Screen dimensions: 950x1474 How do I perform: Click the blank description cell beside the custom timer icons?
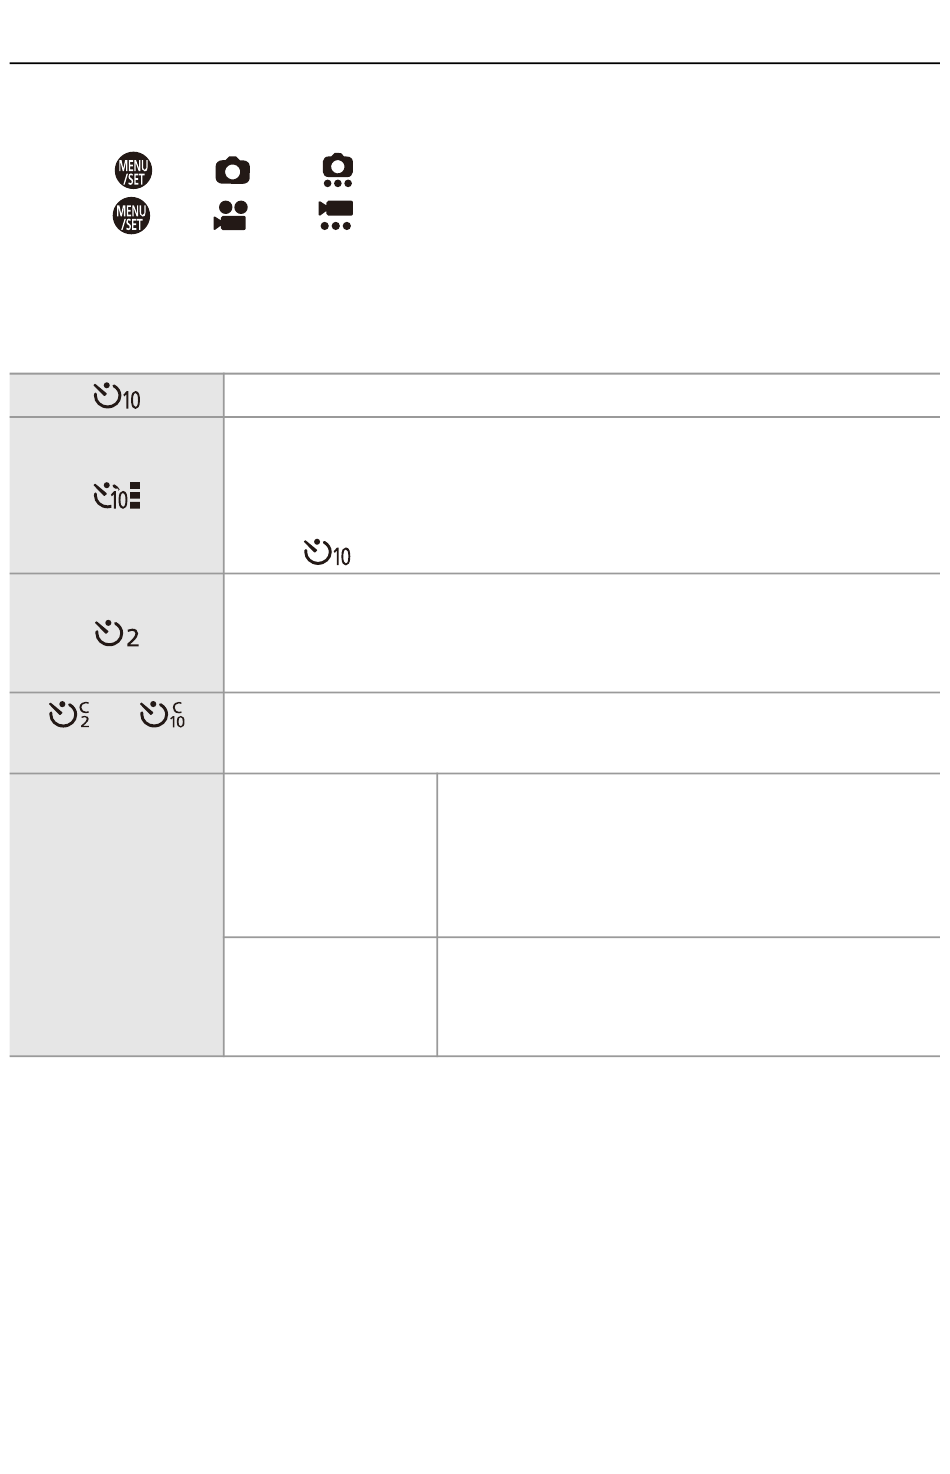point(582,733)
